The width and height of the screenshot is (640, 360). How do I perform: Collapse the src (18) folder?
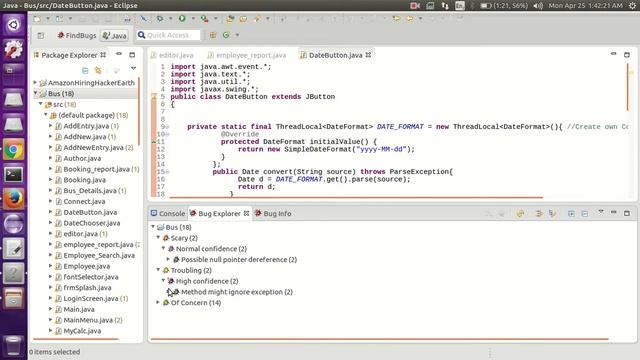click(40, 104)
